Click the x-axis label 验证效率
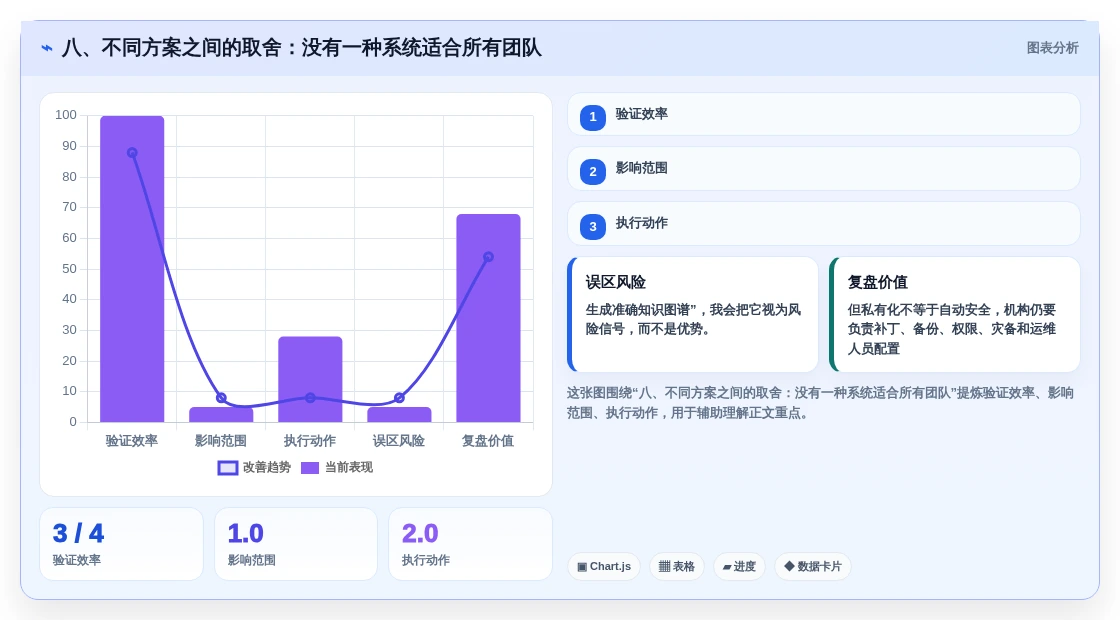The width and height of the screenshot is (1120, 620). point(132,441)
